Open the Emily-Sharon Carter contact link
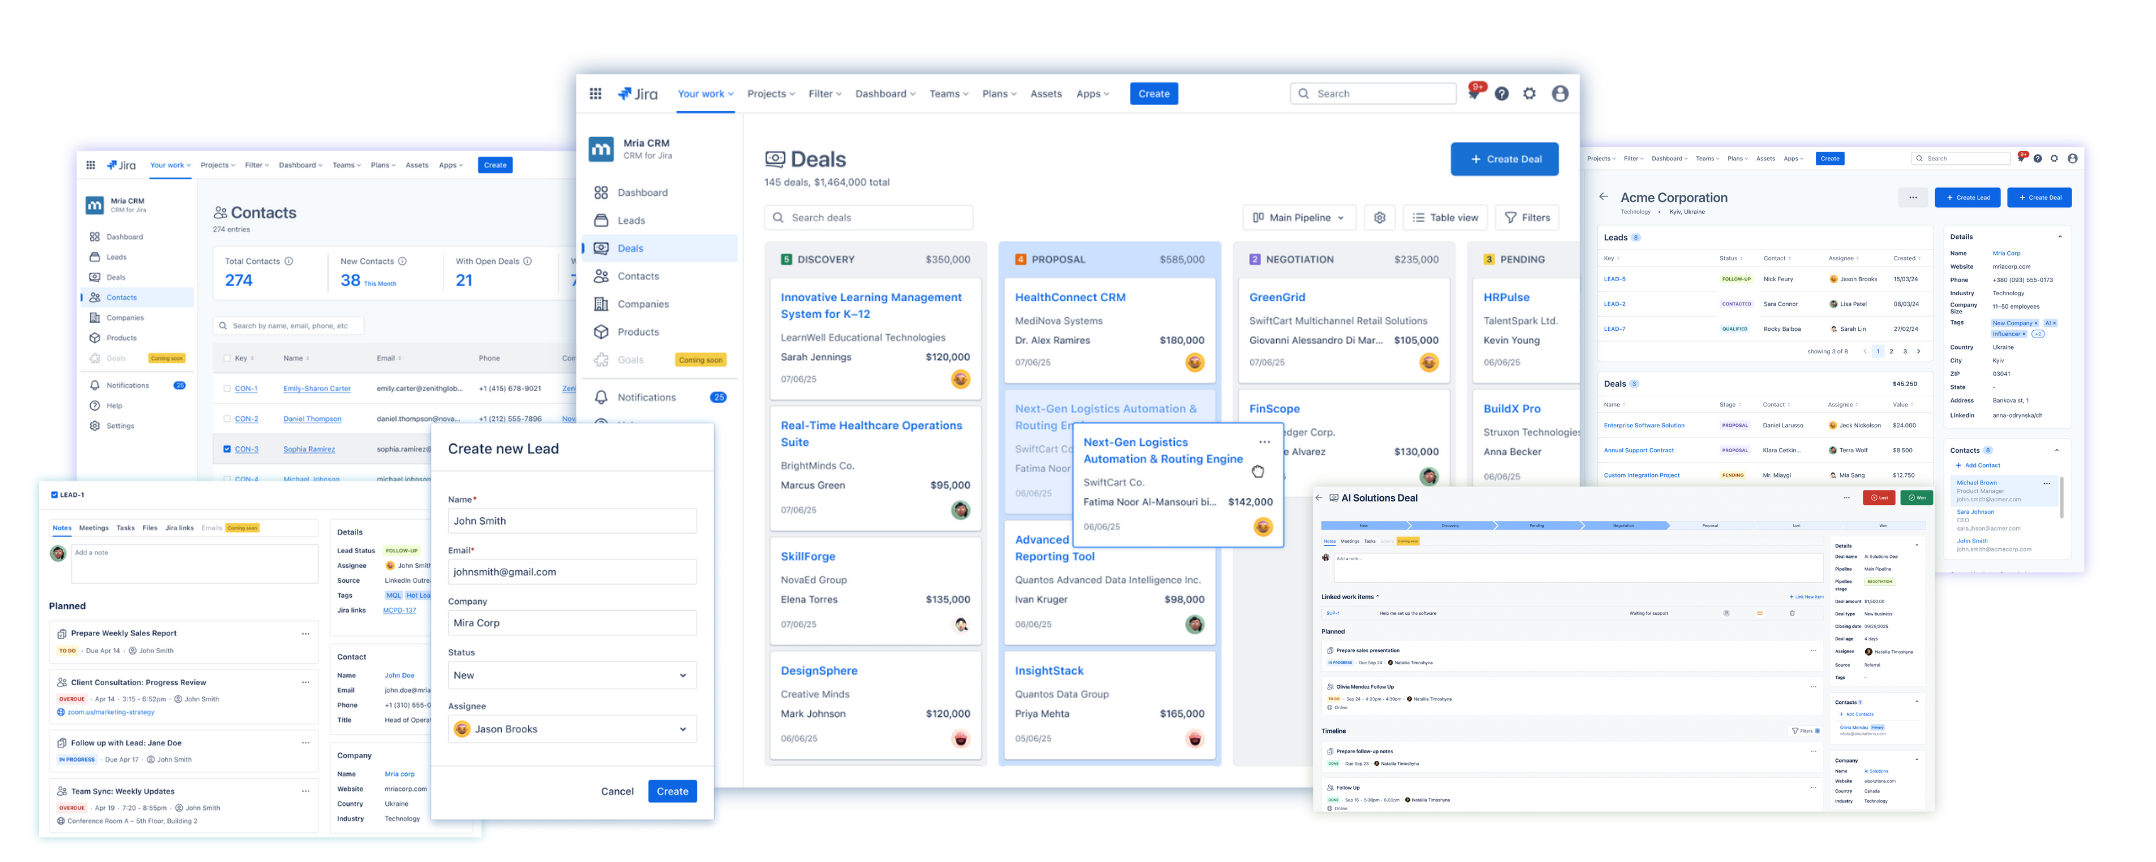 coord(317,389)
